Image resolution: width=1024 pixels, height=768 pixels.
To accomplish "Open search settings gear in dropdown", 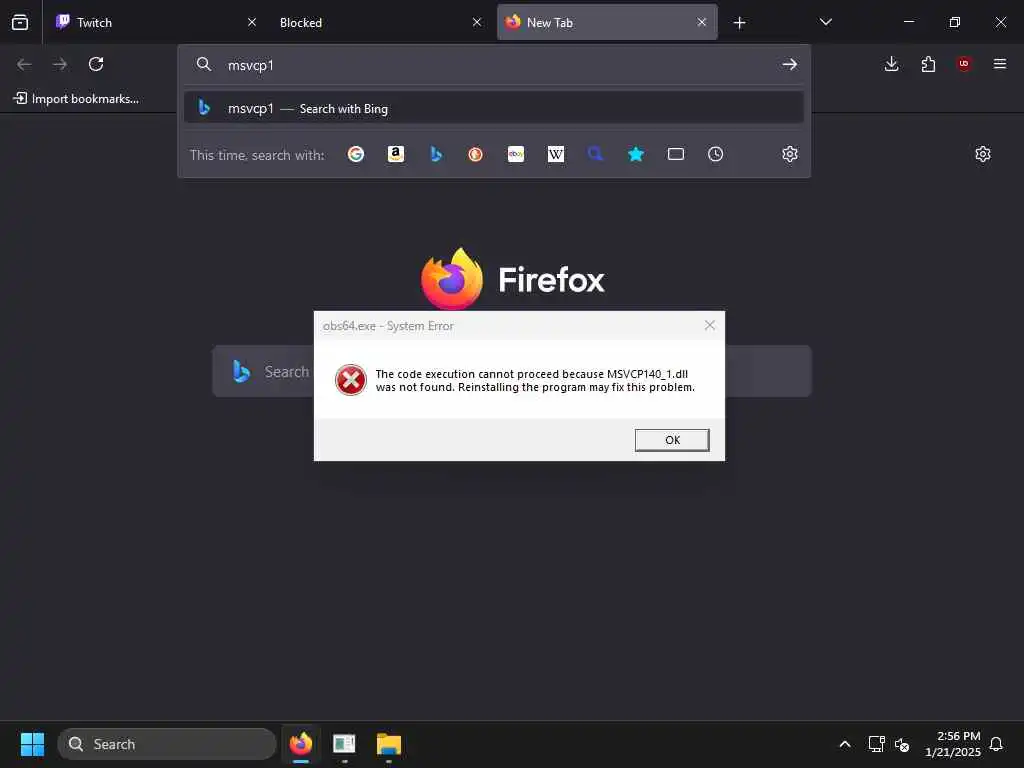I will click(790, 154).
